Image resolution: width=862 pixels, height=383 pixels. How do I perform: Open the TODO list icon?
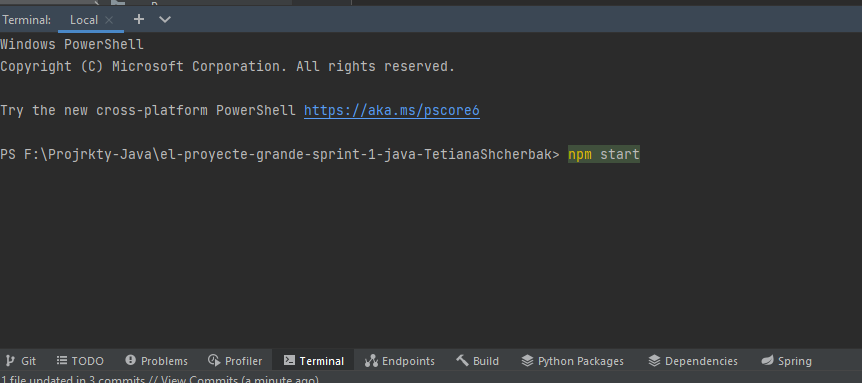pyautogui.click(x=62, y=361)
